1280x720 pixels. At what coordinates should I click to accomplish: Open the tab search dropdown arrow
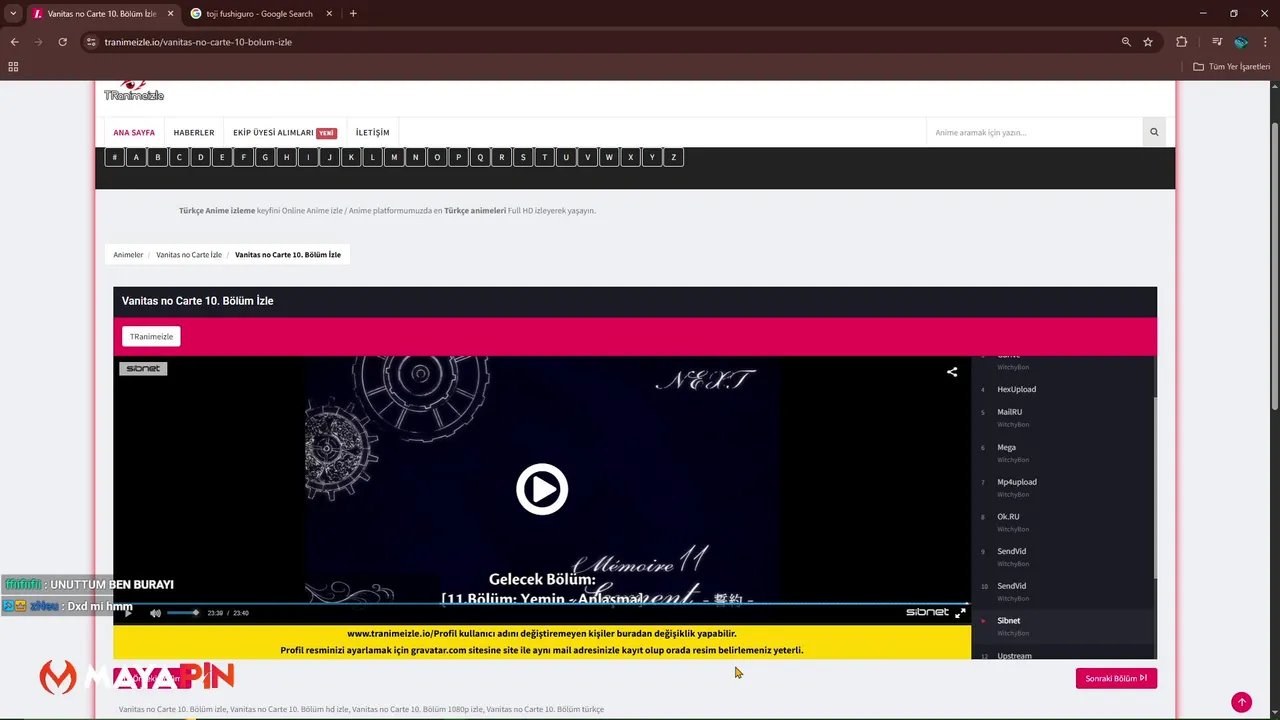(12, 14)
